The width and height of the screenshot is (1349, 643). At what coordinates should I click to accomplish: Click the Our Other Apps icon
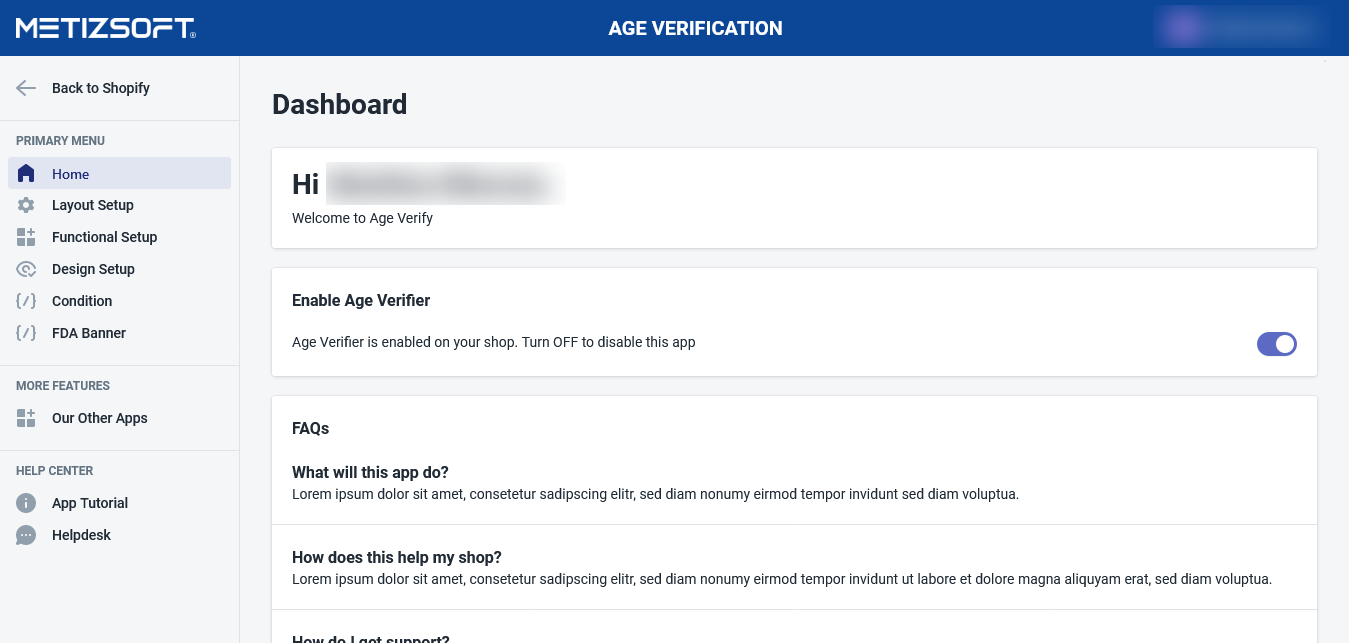(26, 418)
